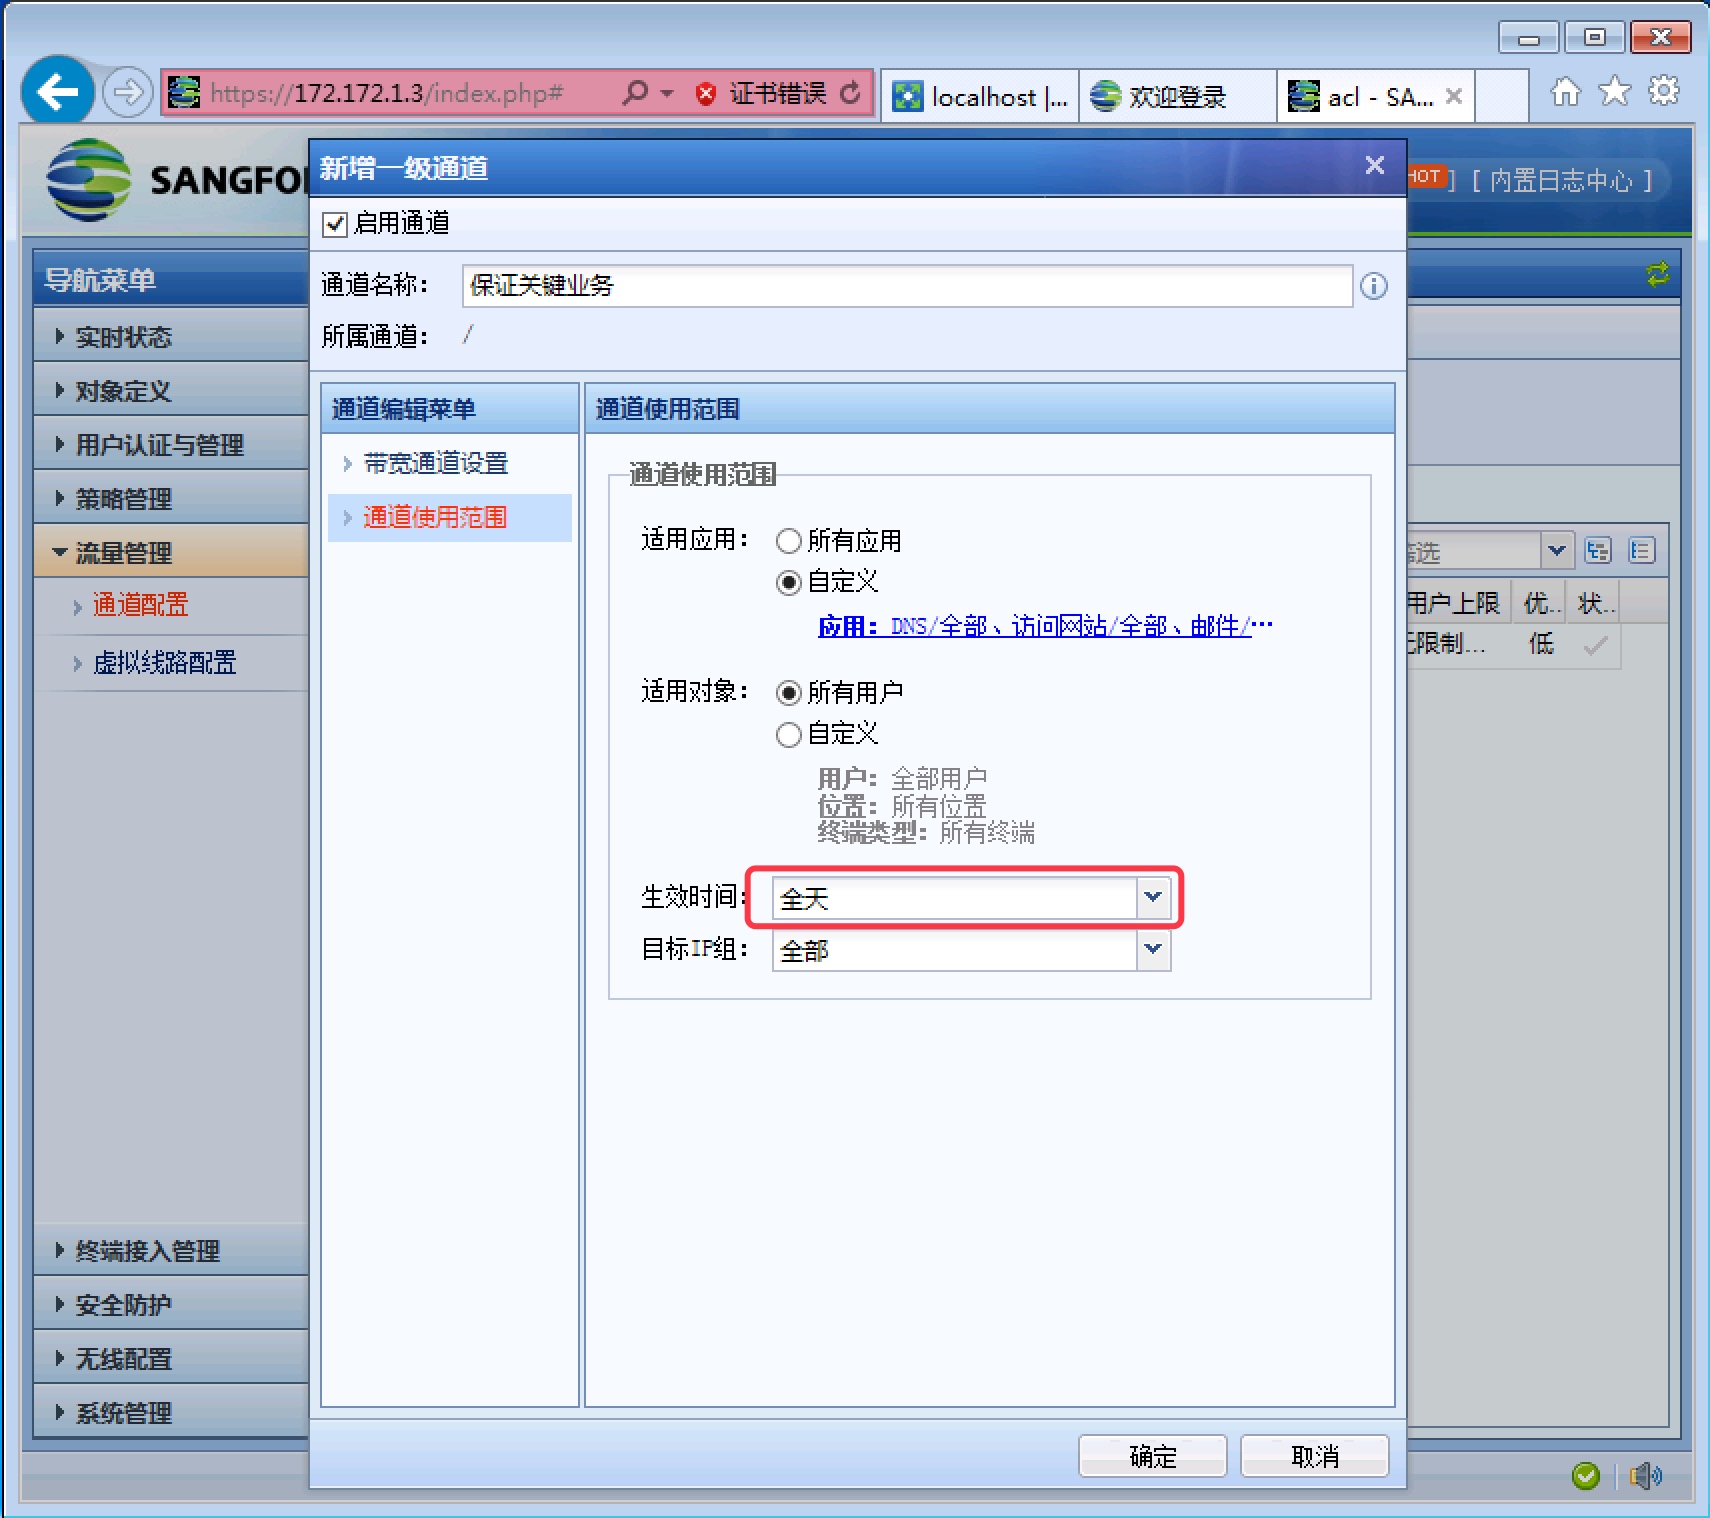Click the info icon beside channel name
This screenshot has height=1518, width=1710.
(x=1374, y=286)
